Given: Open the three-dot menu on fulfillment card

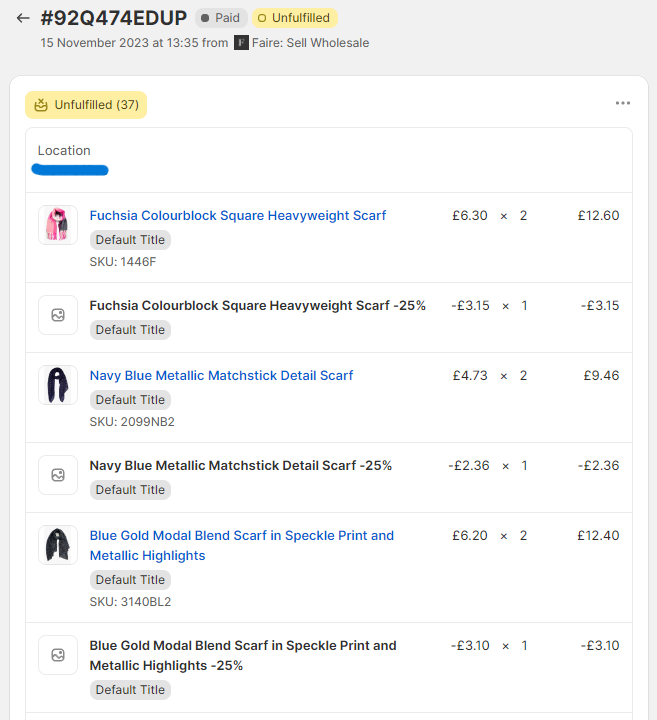Looking at the screenshot, I should click(x=623, y=103).
